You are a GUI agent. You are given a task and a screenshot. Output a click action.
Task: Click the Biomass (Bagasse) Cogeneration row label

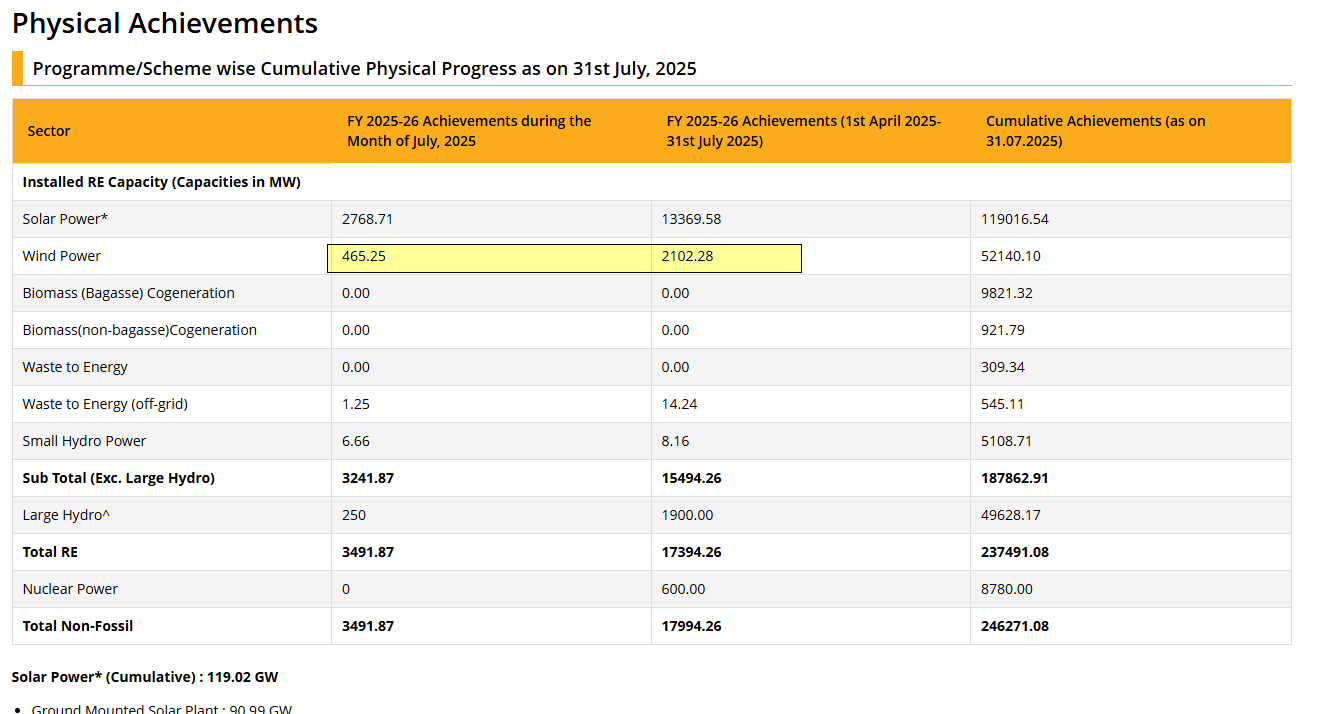click(128, 293)
